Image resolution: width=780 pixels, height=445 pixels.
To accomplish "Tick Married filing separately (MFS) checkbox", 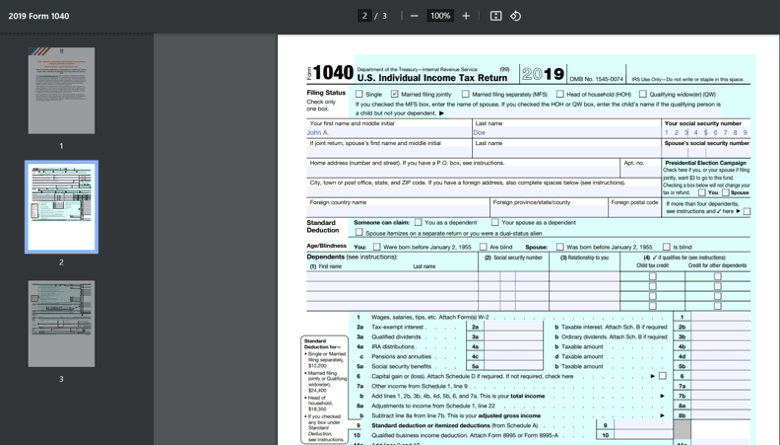I will (465, 94).
